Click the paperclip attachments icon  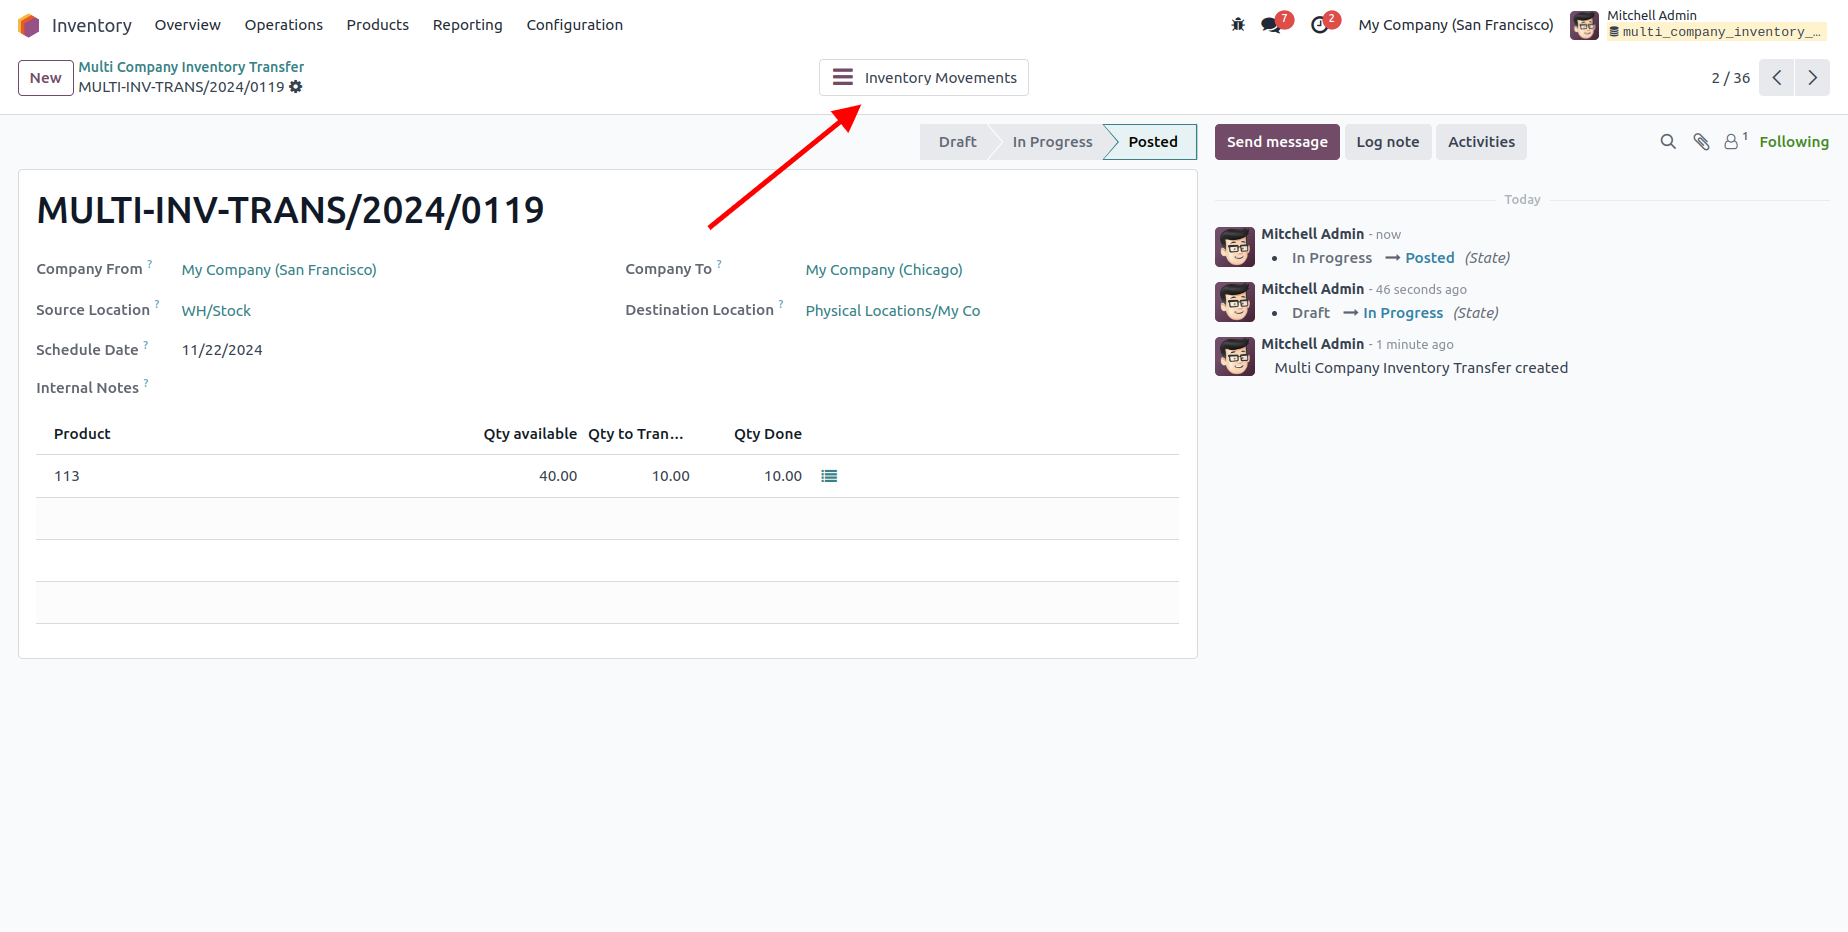[1701, 142]
